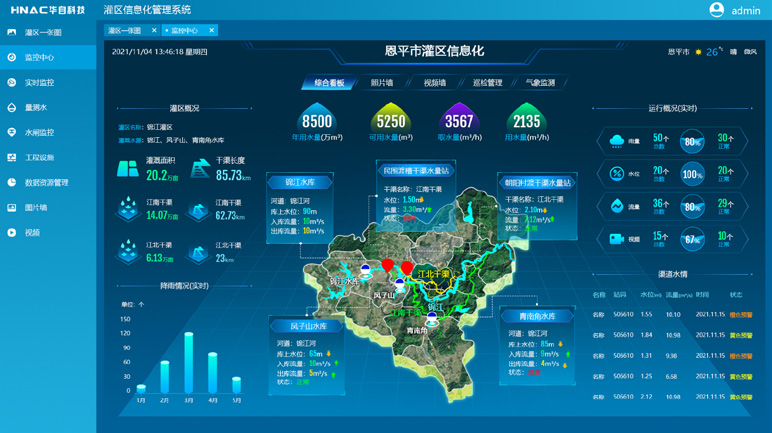The width and height of the screenshot is (772, 433).
Task: Close the 灌区一张图 tab
Action: (154, 31)
